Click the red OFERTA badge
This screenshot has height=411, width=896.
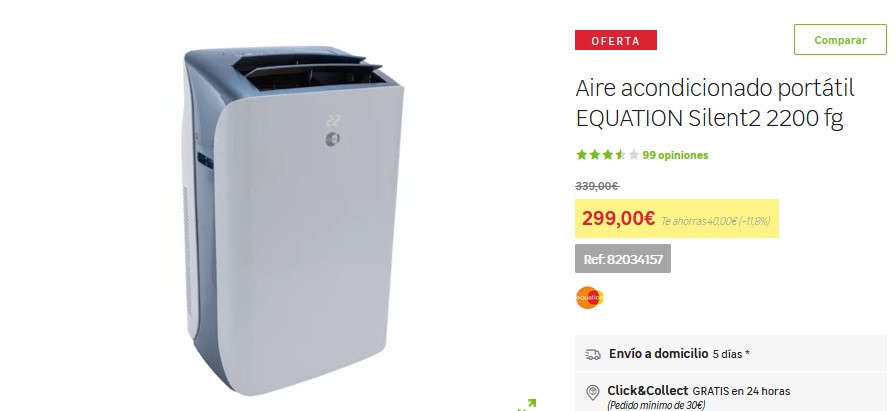615,40
